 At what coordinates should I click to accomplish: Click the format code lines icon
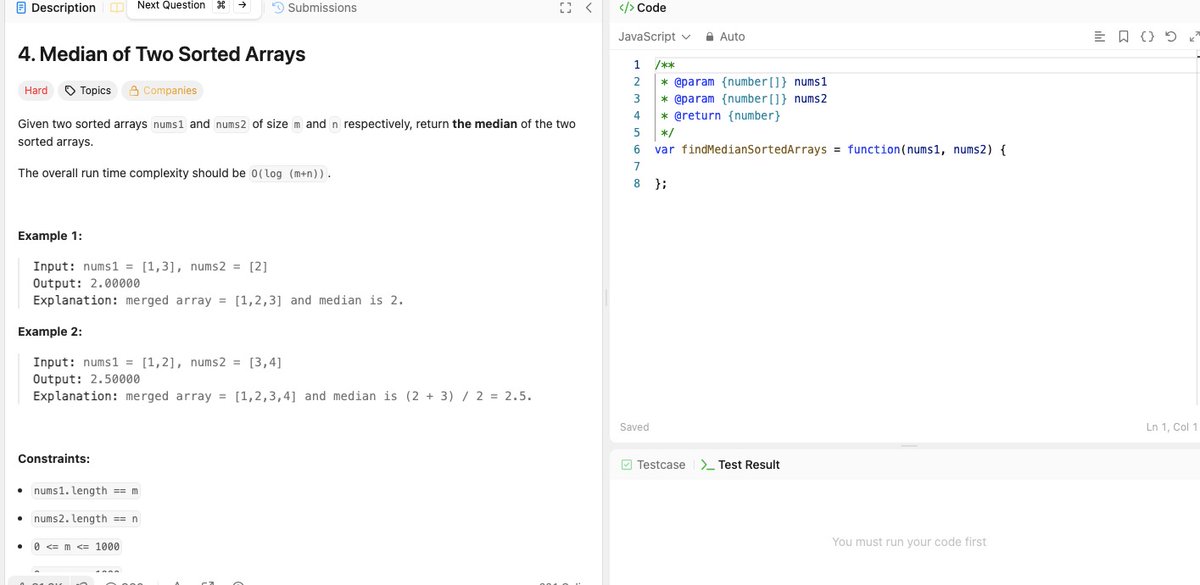point(1100,37)
